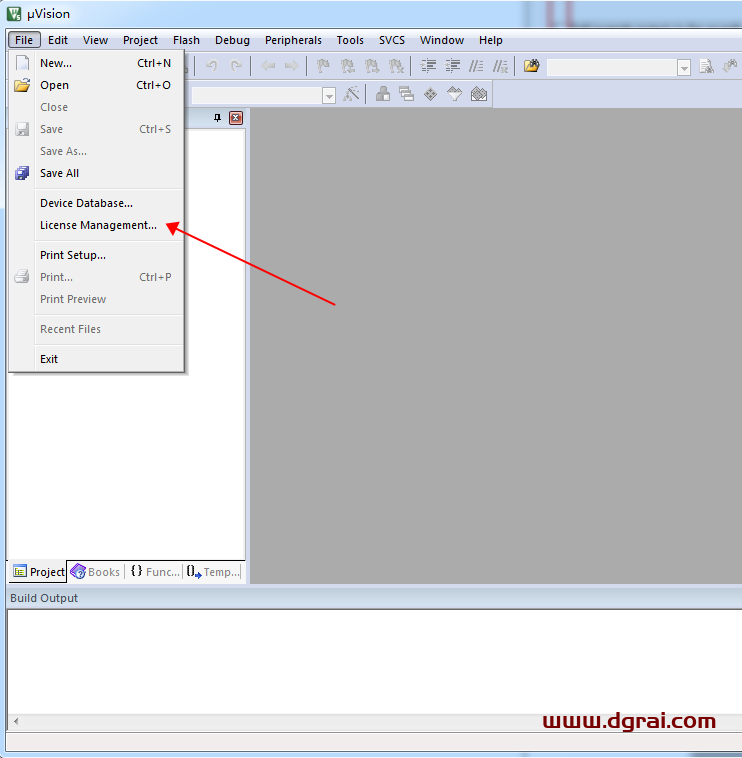This screenshot has height=758, width=742.
Task: Click the indent selected lines icon
Action: [x=428, y=67]
